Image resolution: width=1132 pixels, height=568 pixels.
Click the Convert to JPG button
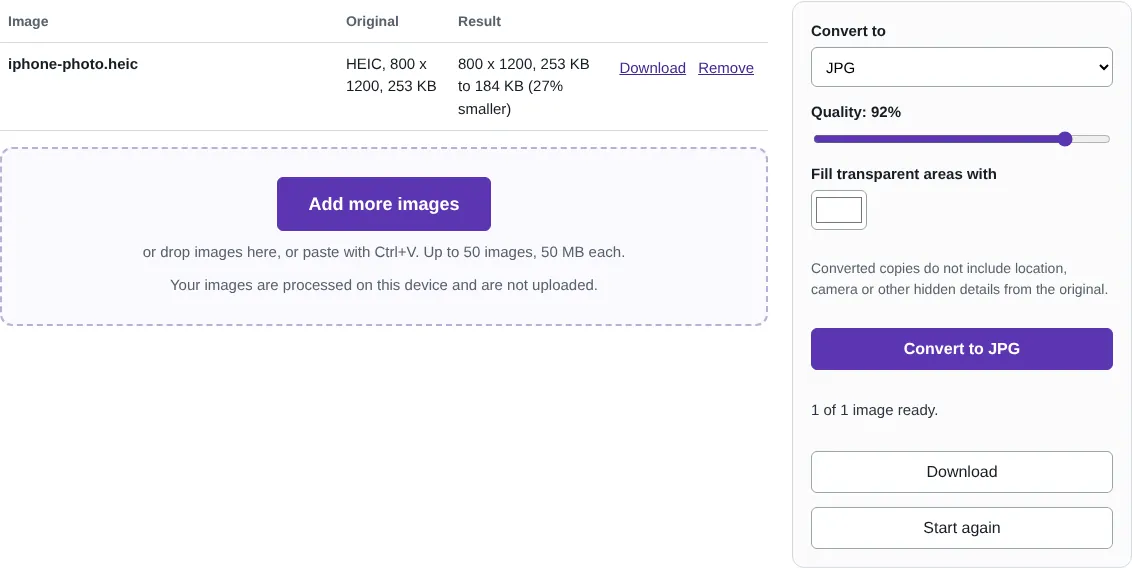coord(961,349)
